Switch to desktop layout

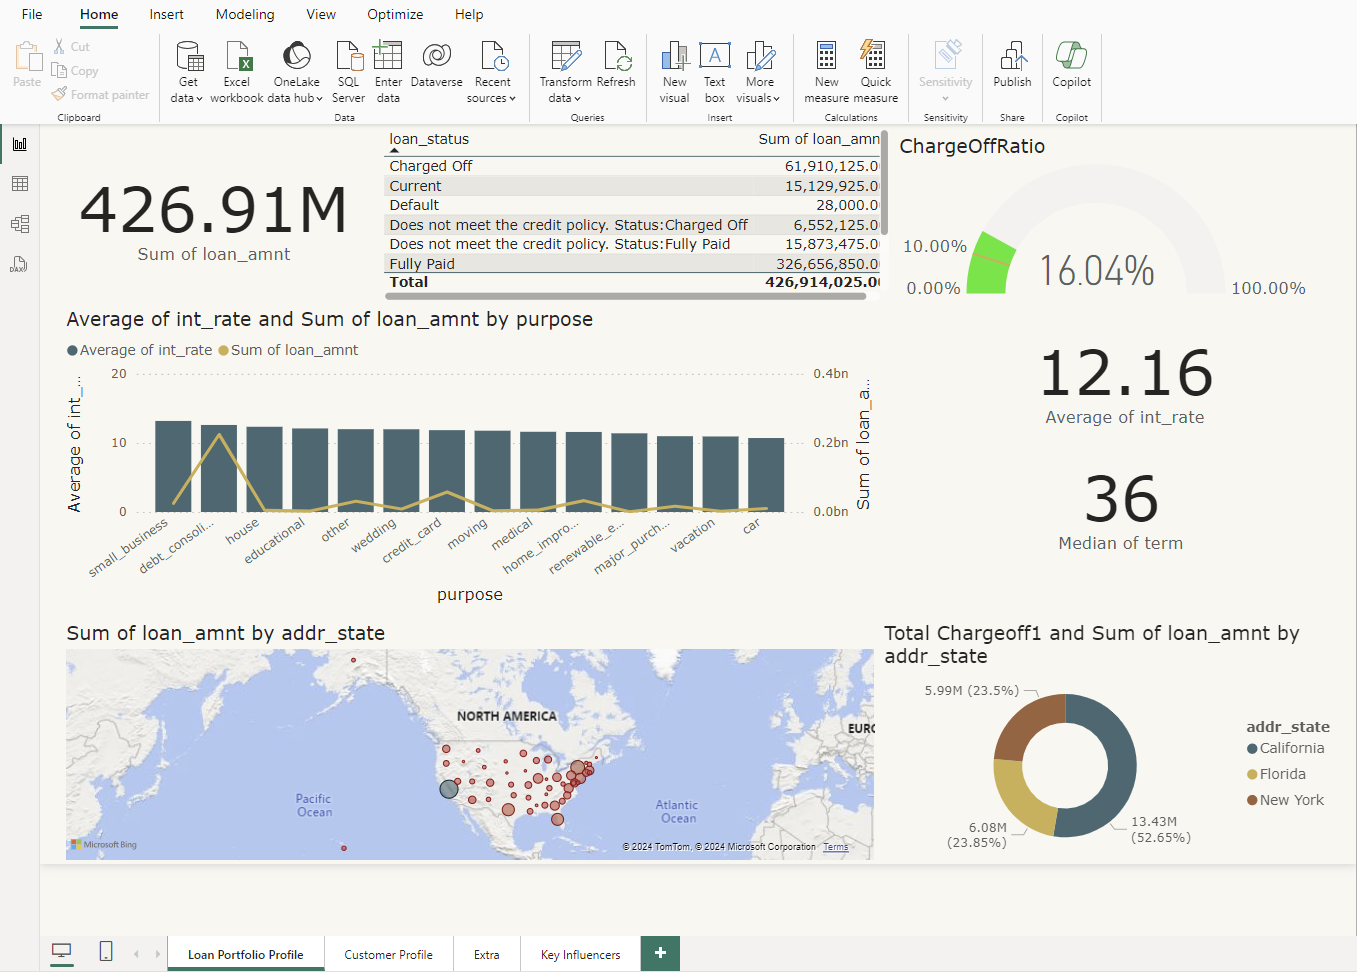tap(62, 951)
